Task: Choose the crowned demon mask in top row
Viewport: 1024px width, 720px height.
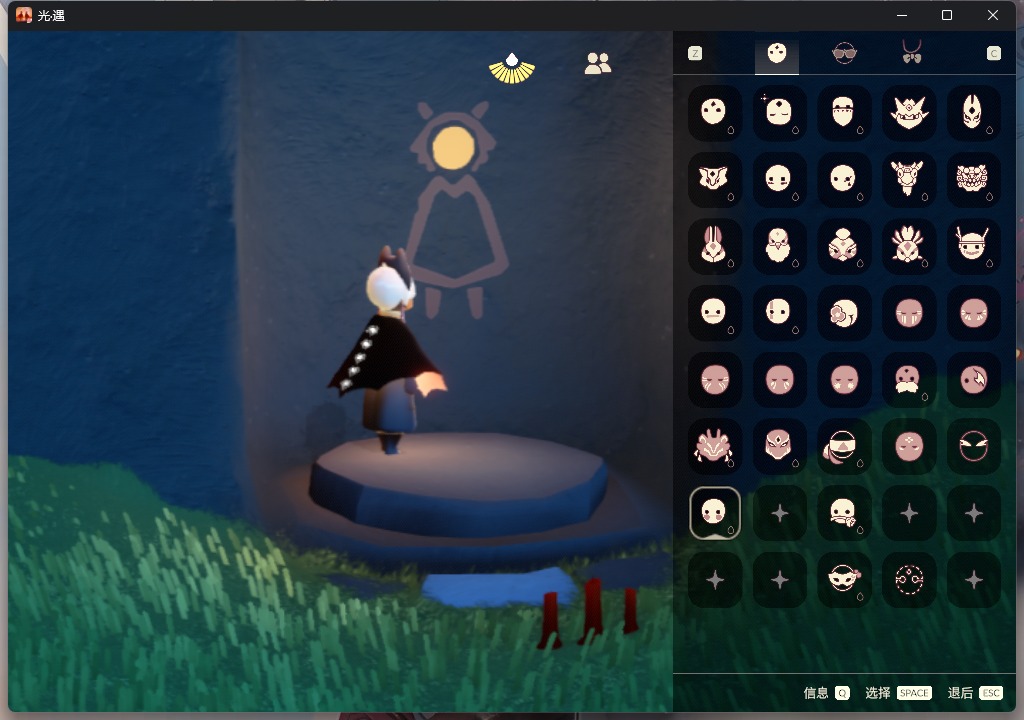Action: [908, 112]
